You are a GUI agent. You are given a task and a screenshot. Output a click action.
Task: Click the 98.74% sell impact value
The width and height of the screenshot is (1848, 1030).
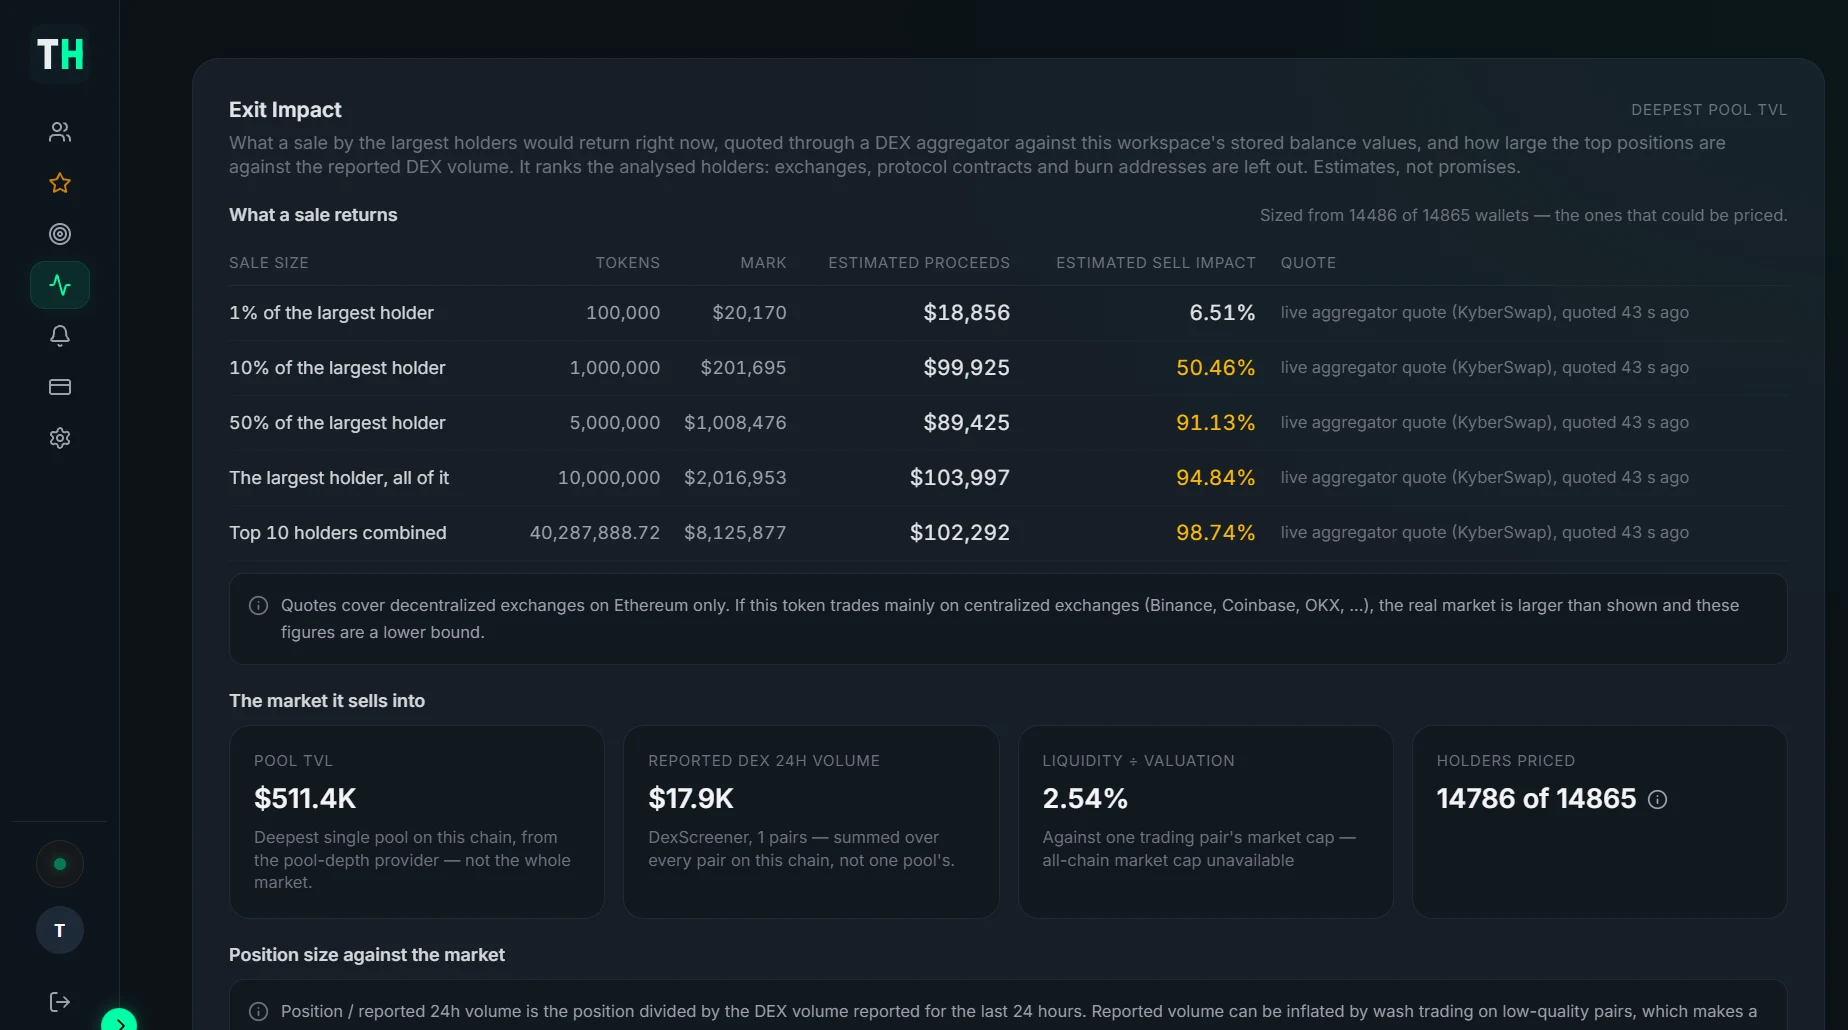tap(1215, 533)
